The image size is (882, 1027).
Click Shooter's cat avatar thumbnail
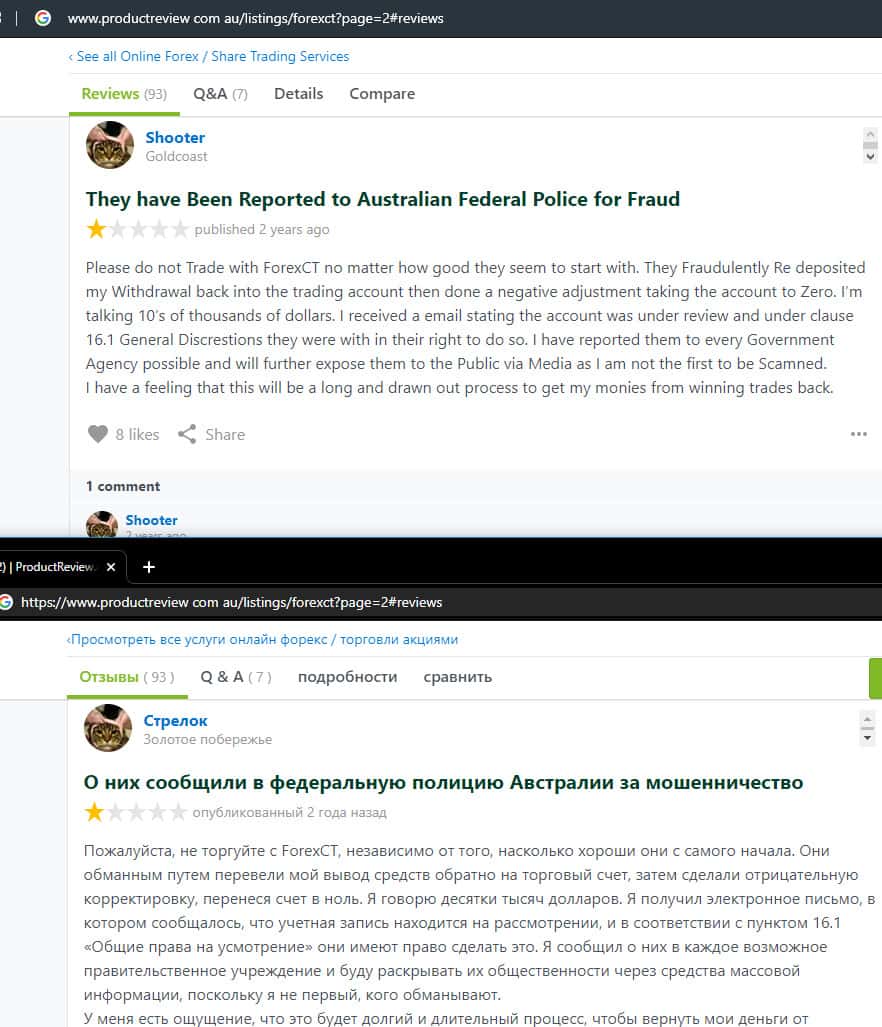pos(110,145)
